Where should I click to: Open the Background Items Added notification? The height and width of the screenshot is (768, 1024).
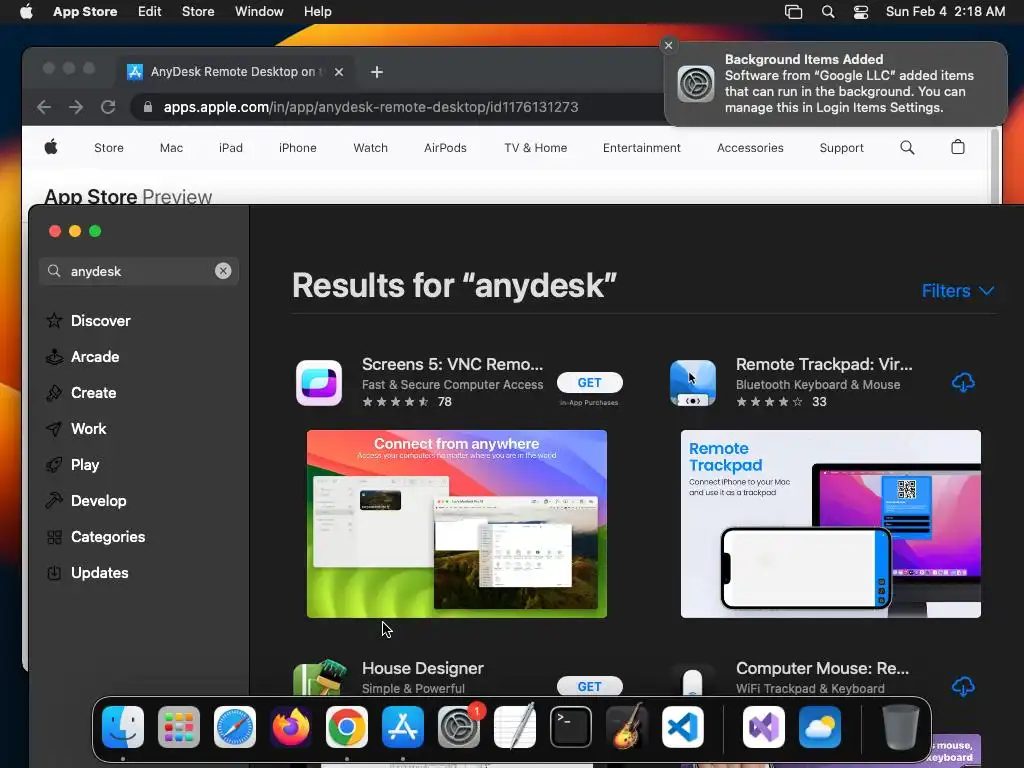836,84
